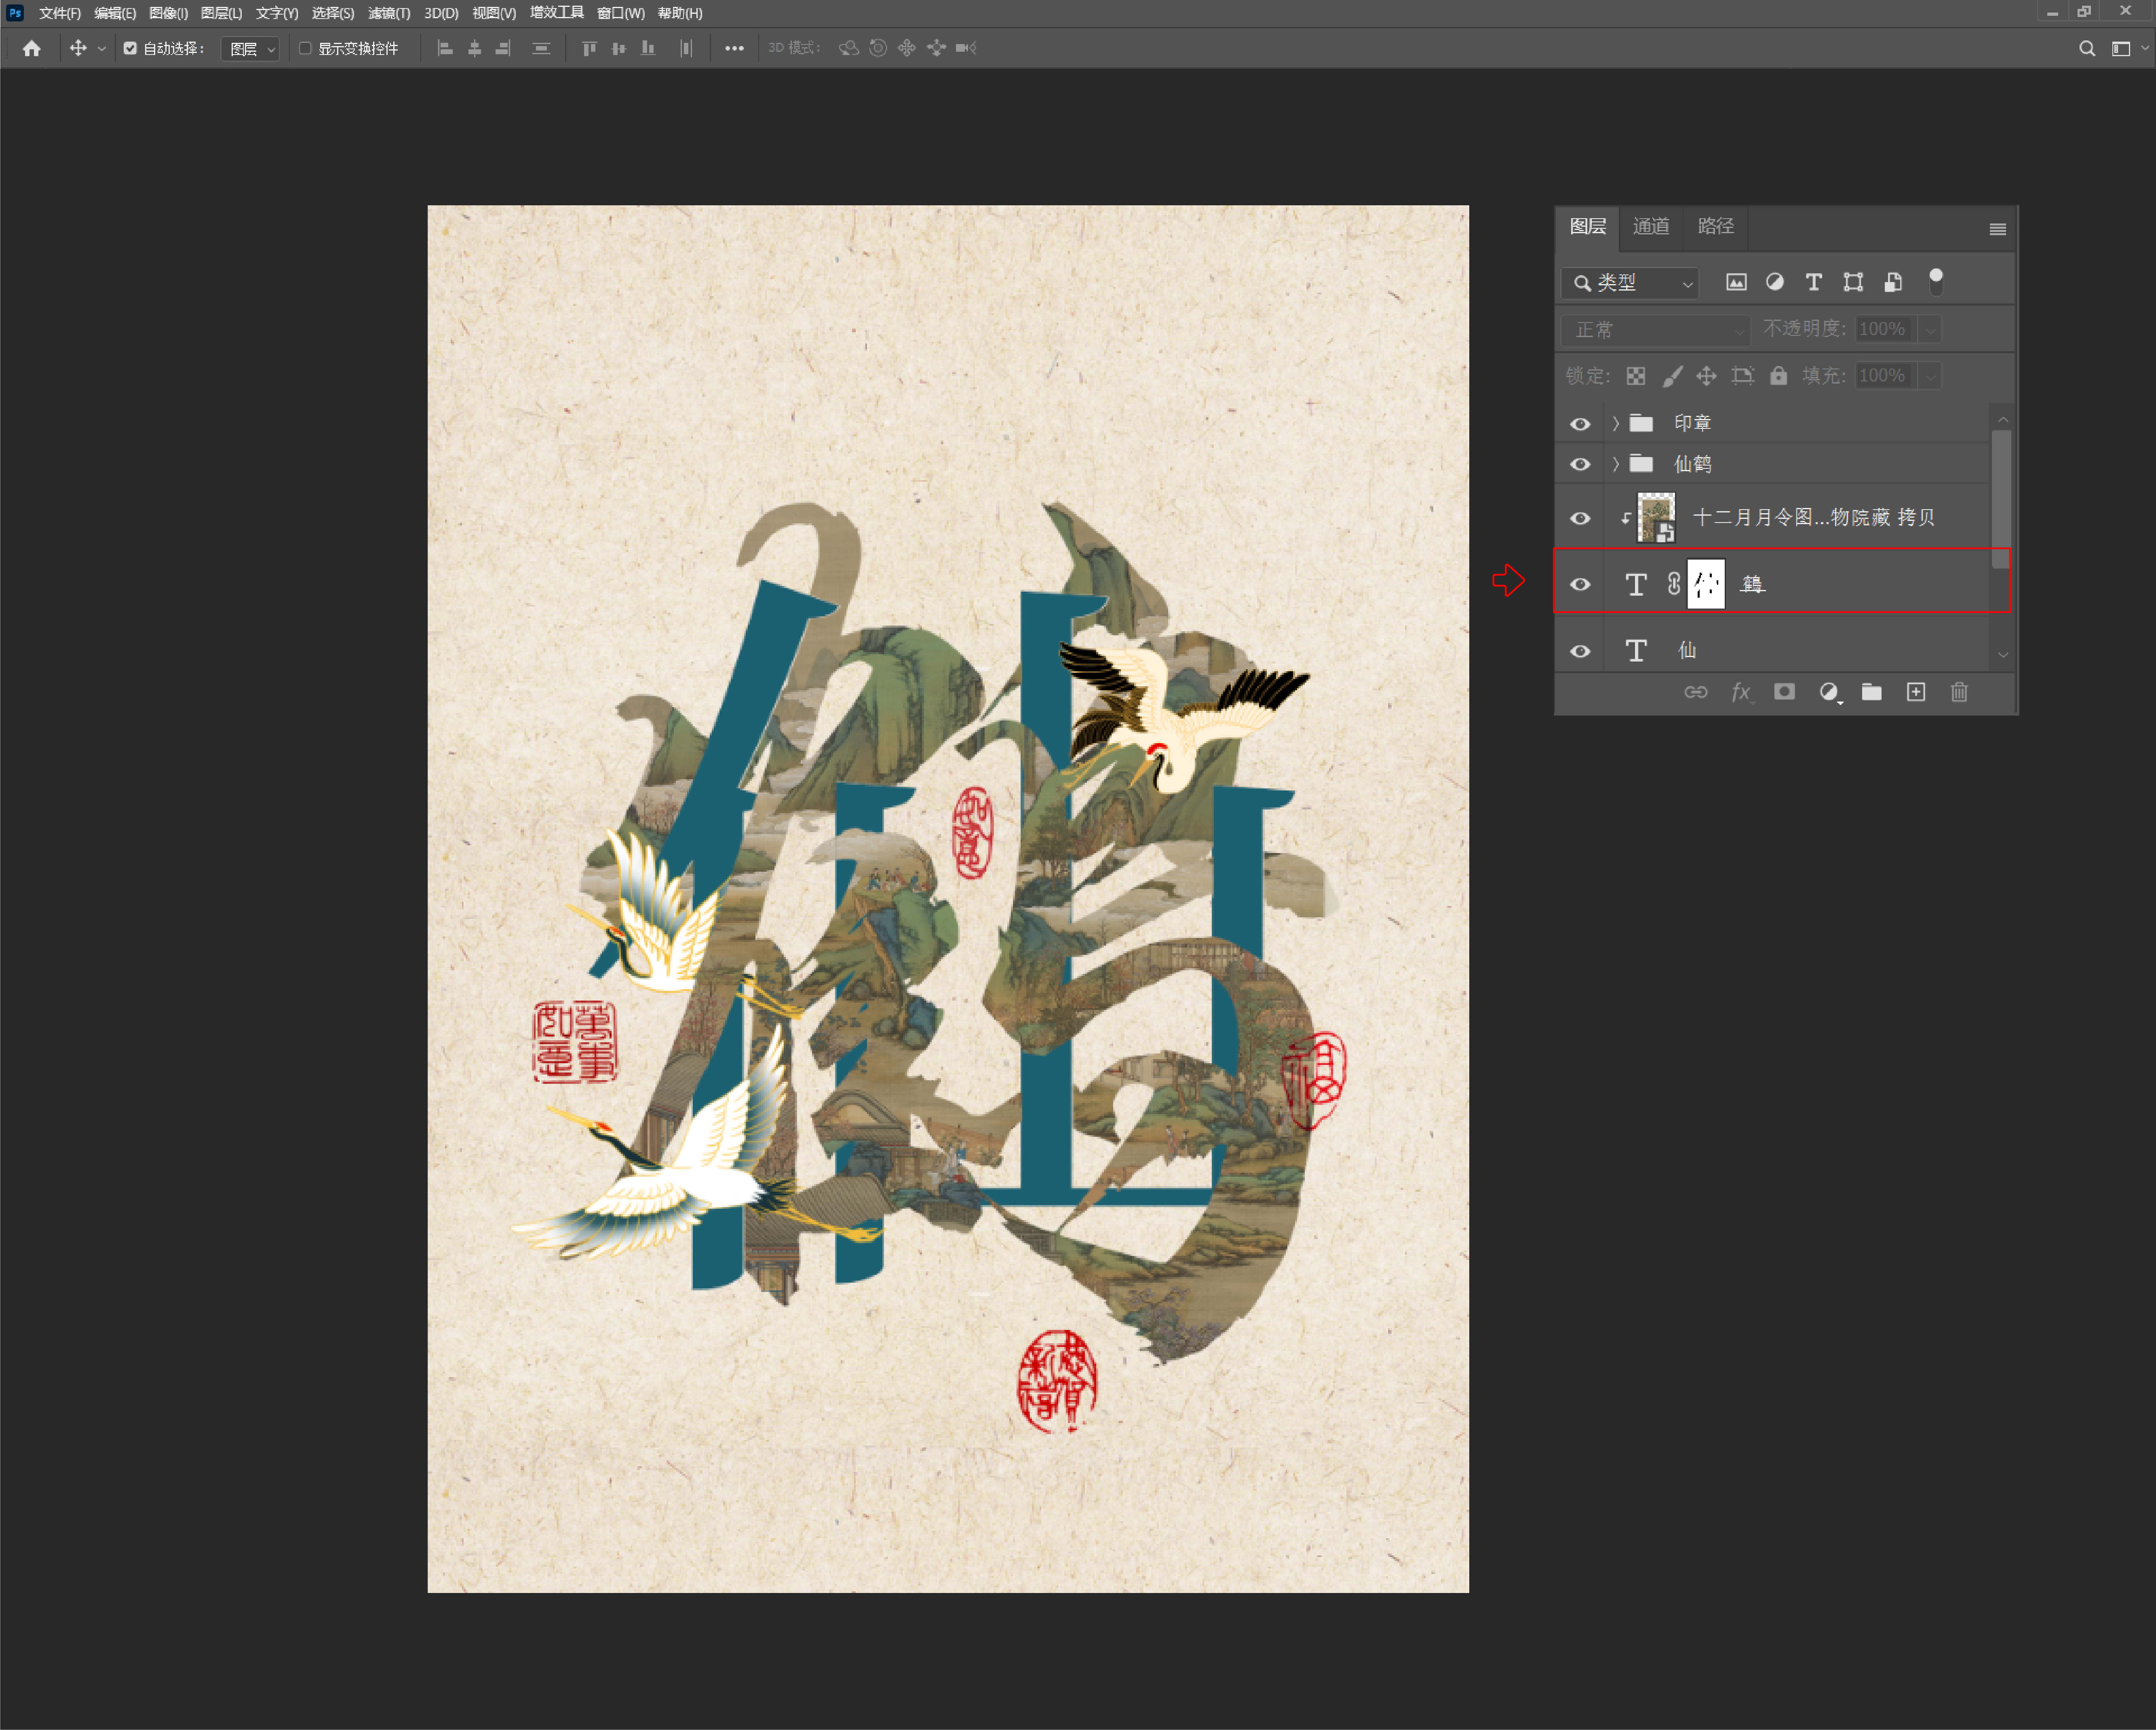2156x1730 pixels.
Task: Filter layers by type layer icon
Action: (1814, 283)
